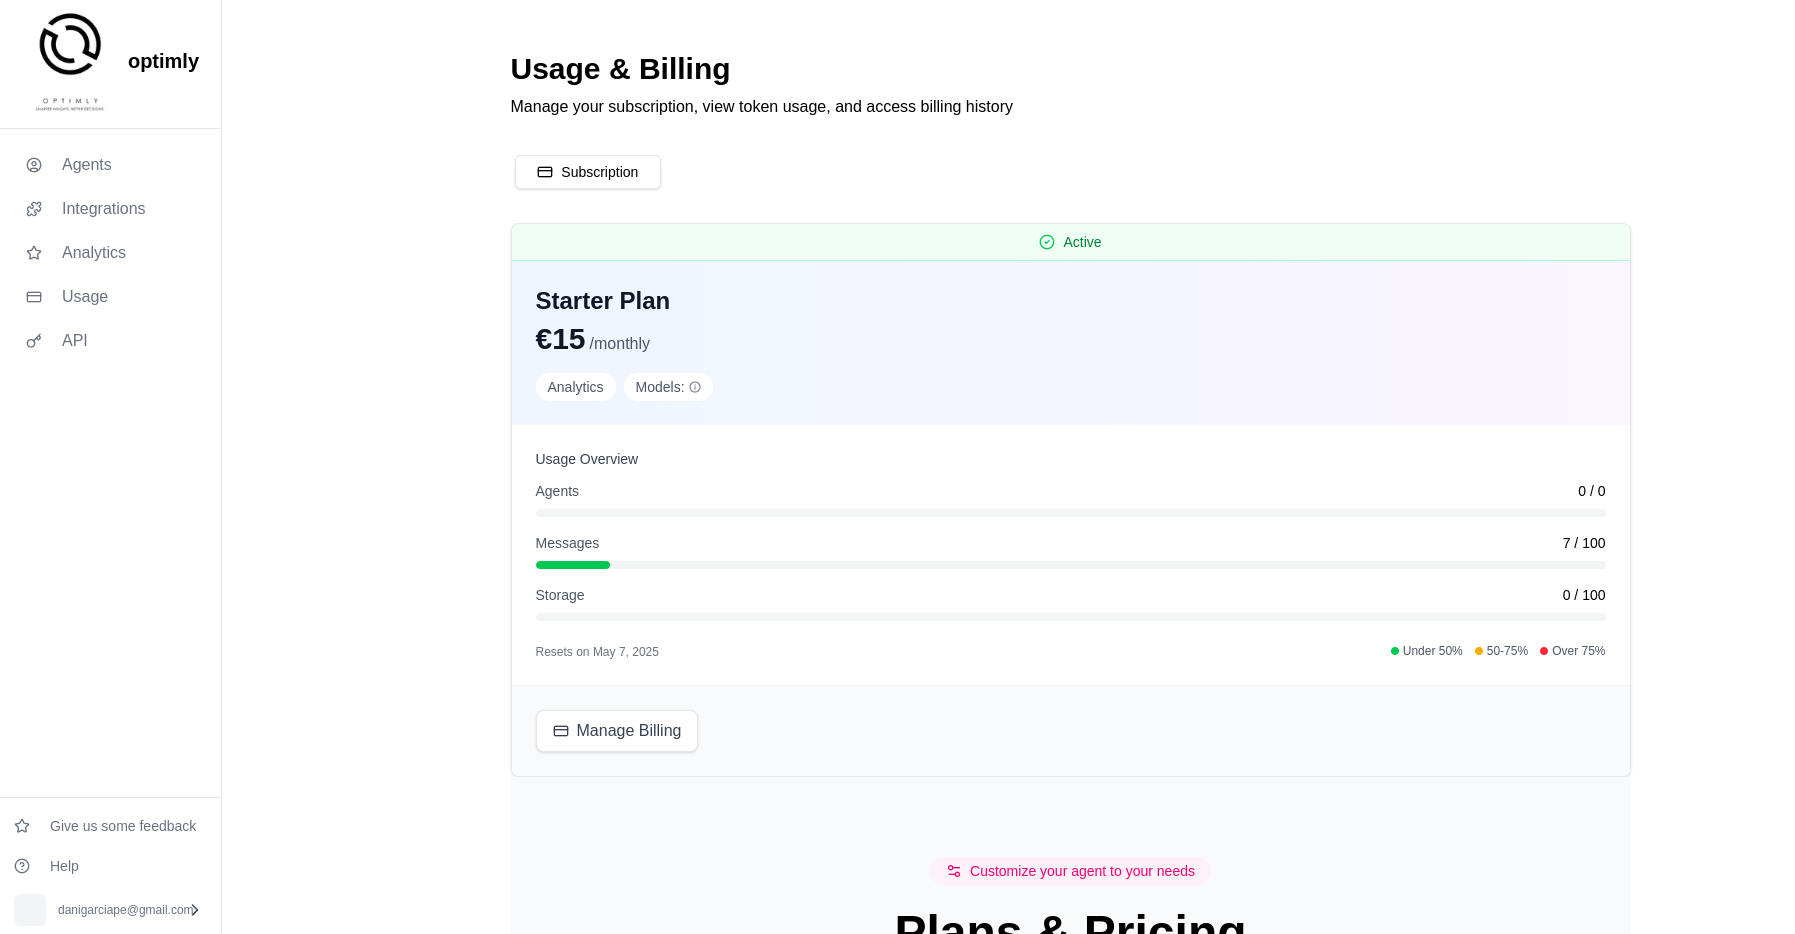Open the Help link

(x=64, y=866)
